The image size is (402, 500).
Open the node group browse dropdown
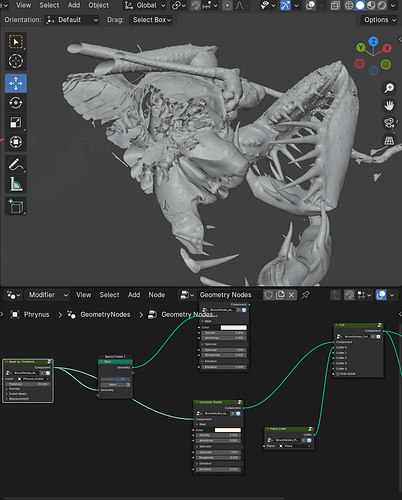(x=187, y=295)
